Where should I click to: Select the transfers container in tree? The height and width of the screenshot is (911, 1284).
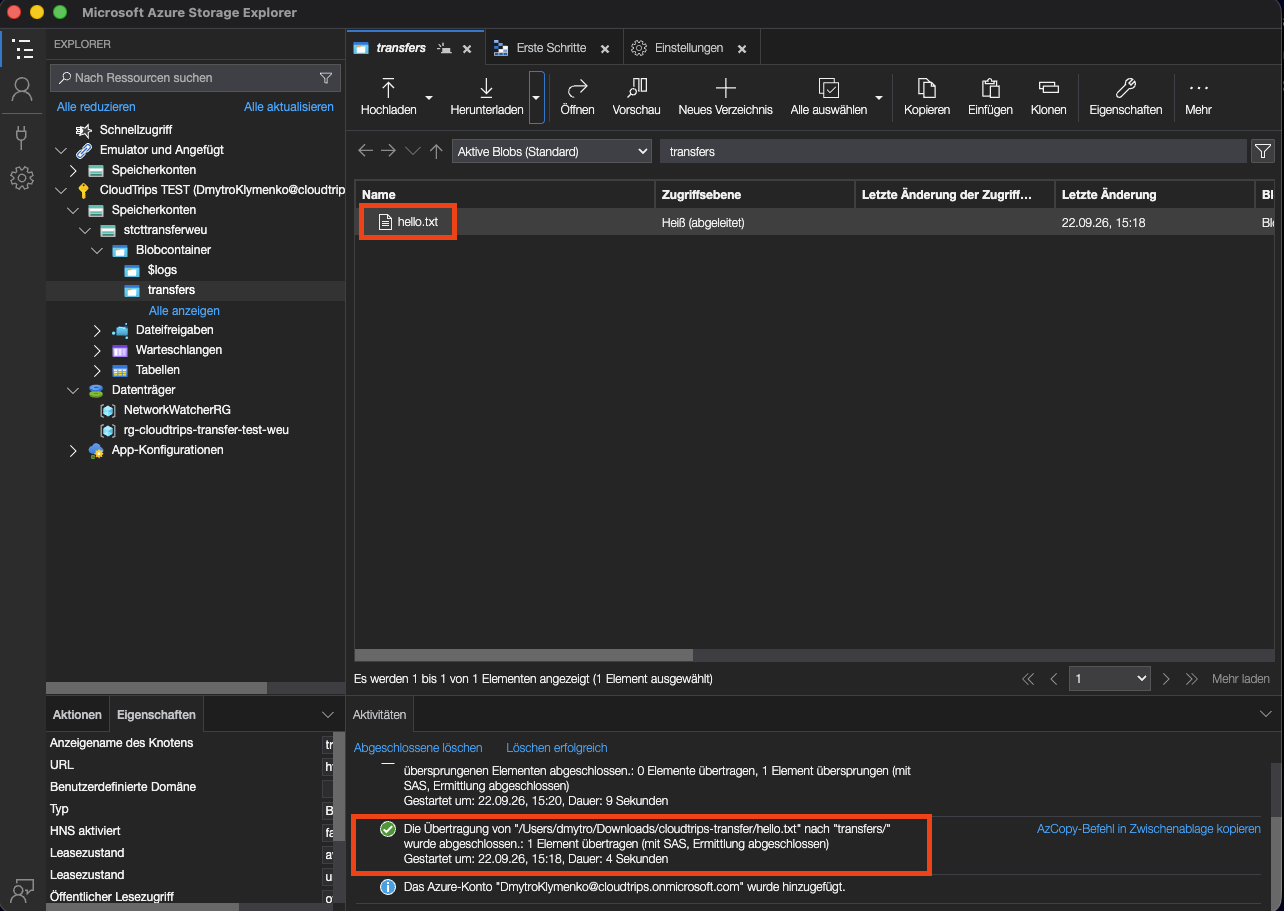(171, 290)
